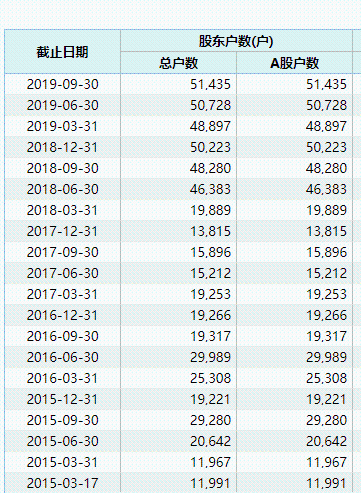Click the 截止日期 column header
Image resolution: width=361 pixels, height=493 pixels.
pos(62,52)
